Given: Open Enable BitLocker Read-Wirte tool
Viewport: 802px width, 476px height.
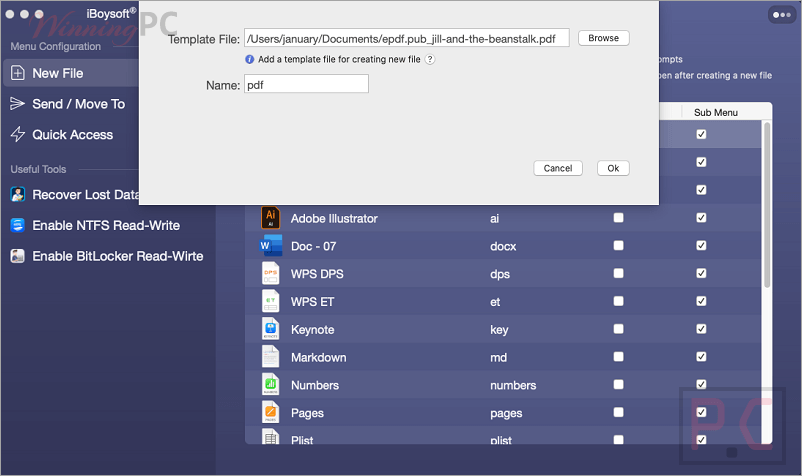Looking at the screenshot, I should tap(118, 256).
